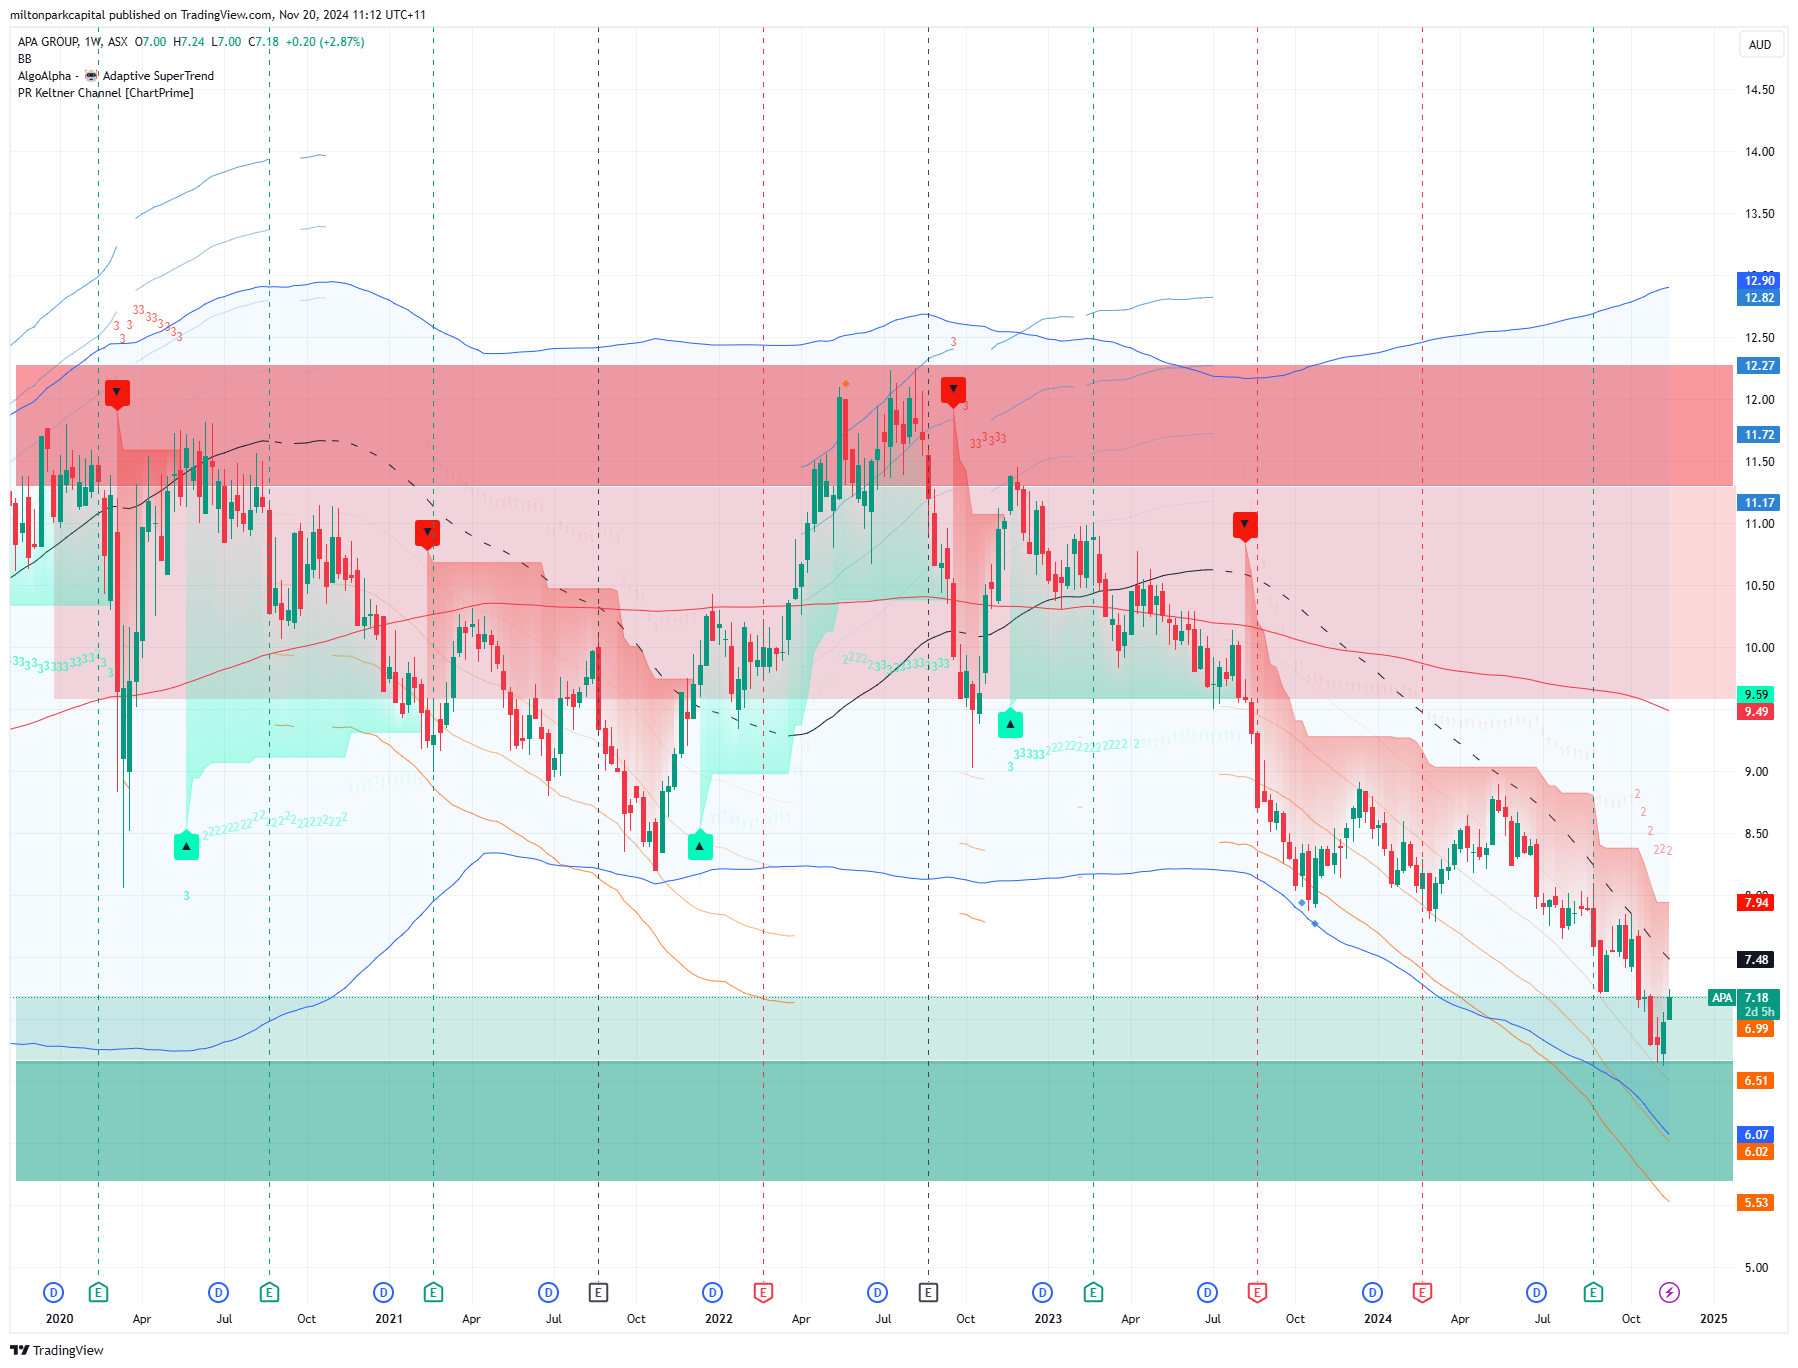The image size is (1798, 1368).
Task: Click the blue 12.27 price label
Action: point(1759,366)
